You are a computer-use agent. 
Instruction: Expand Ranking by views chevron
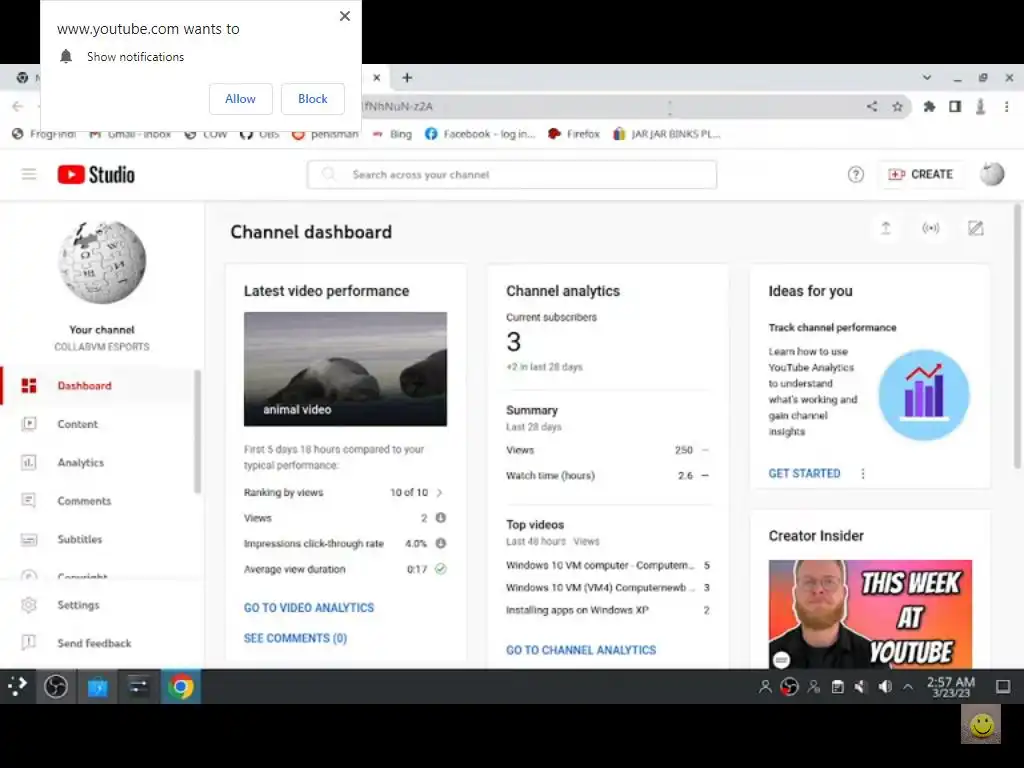pyautogui.click(x=440, y=492)
